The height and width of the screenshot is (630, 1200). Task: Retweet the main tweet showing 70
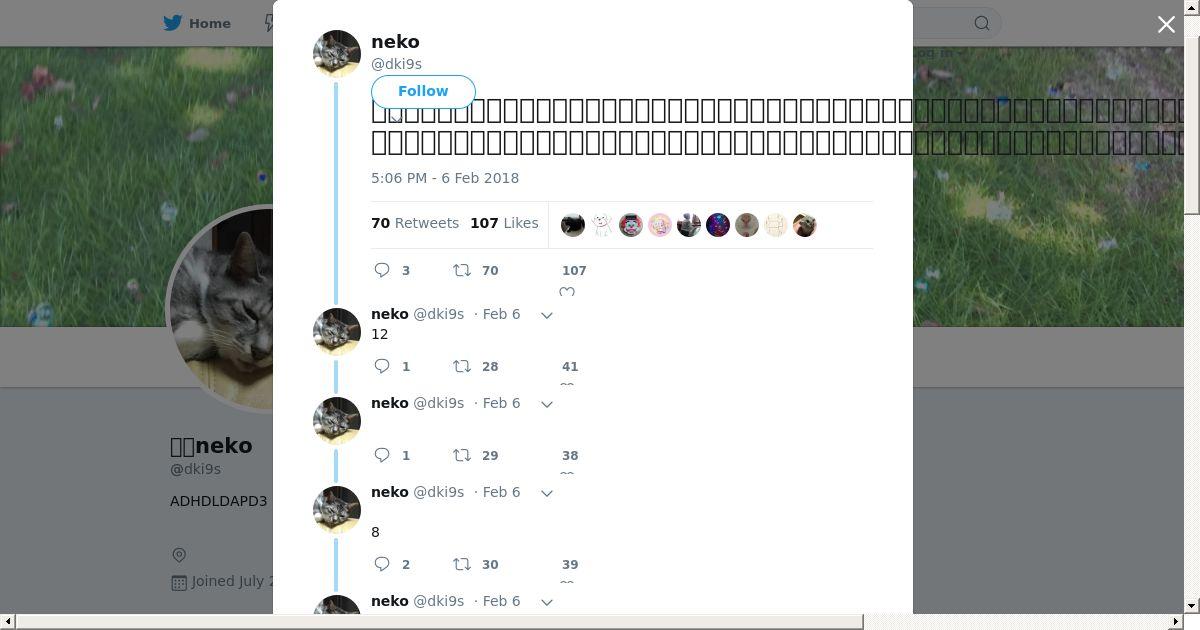point(475,270)
